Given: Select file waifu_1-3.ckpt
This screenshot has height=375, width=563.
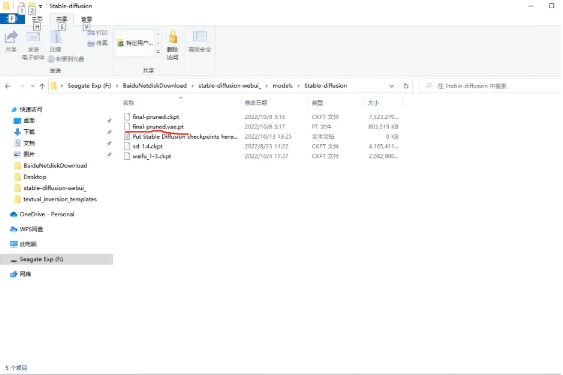Looking at the screenshot, I should [x=152, y=156].
